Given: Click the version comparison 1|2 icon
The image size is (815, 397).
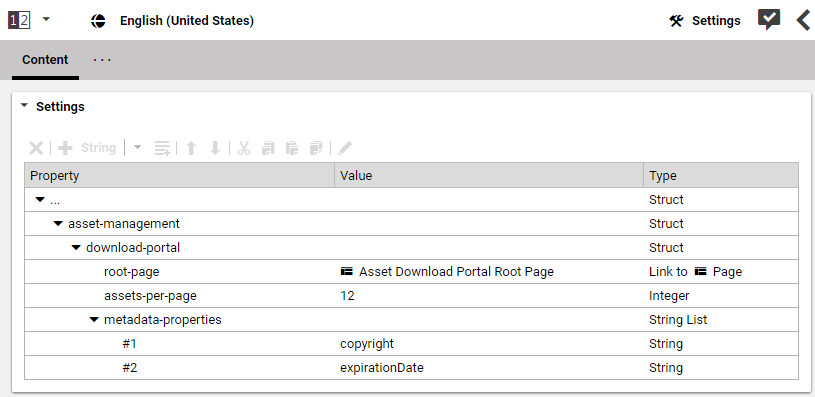Looking at the screenshot, I should pos(19,21).
